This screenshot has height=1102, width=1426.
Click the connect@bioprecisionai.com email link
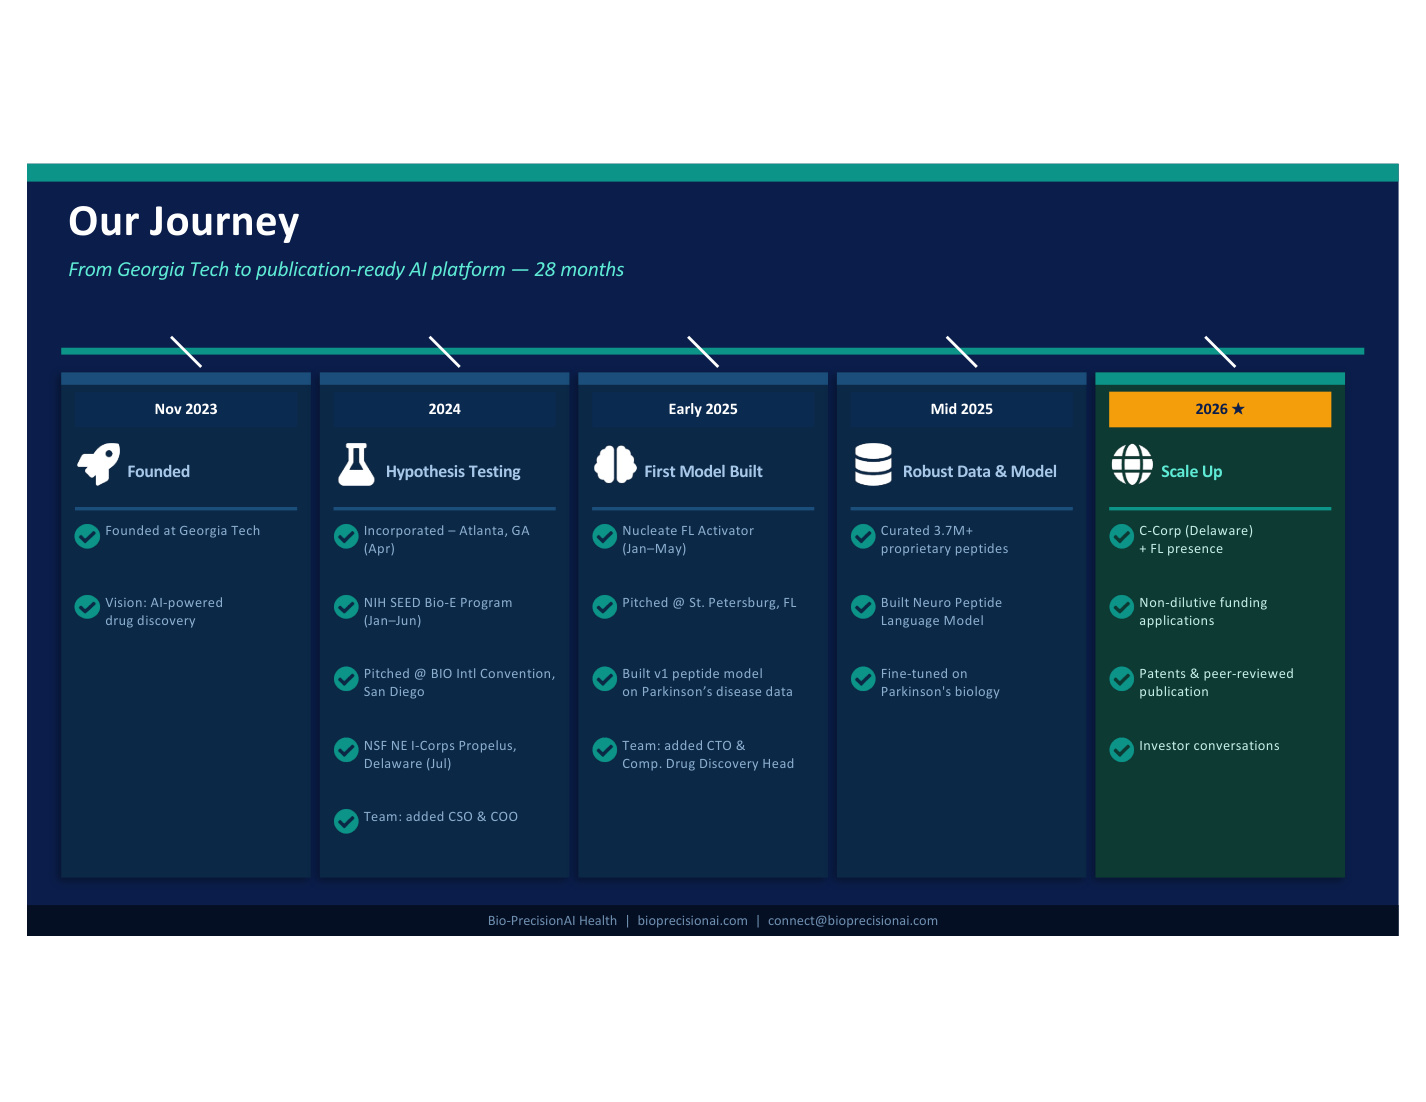[x=852, y=921]
